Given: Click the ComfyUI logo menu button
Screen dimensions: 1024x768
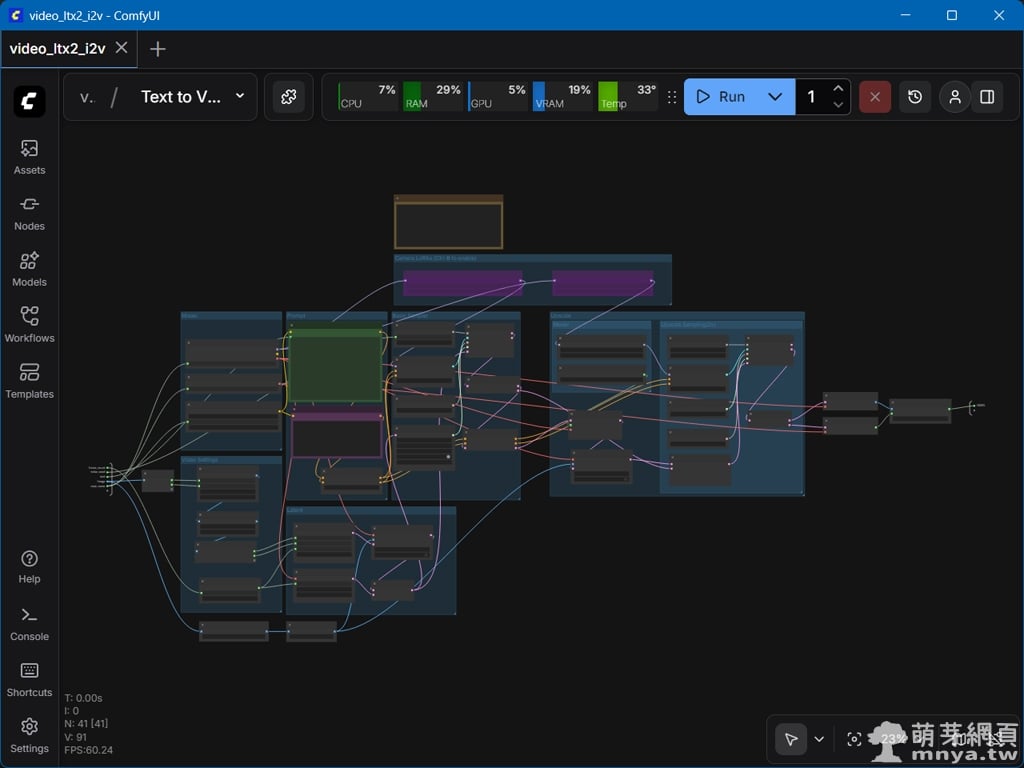Looking at the screenshot, I should pyautogui.click(x=29, y=101).
